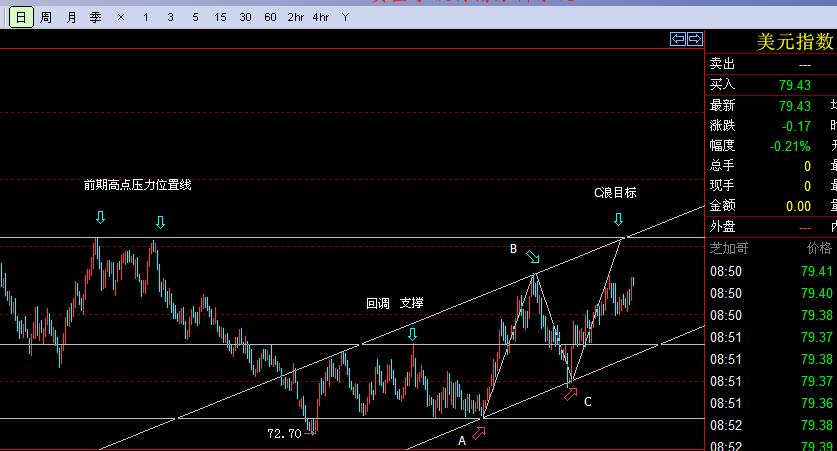Click the 金额 value 0.00

point(799,207)
